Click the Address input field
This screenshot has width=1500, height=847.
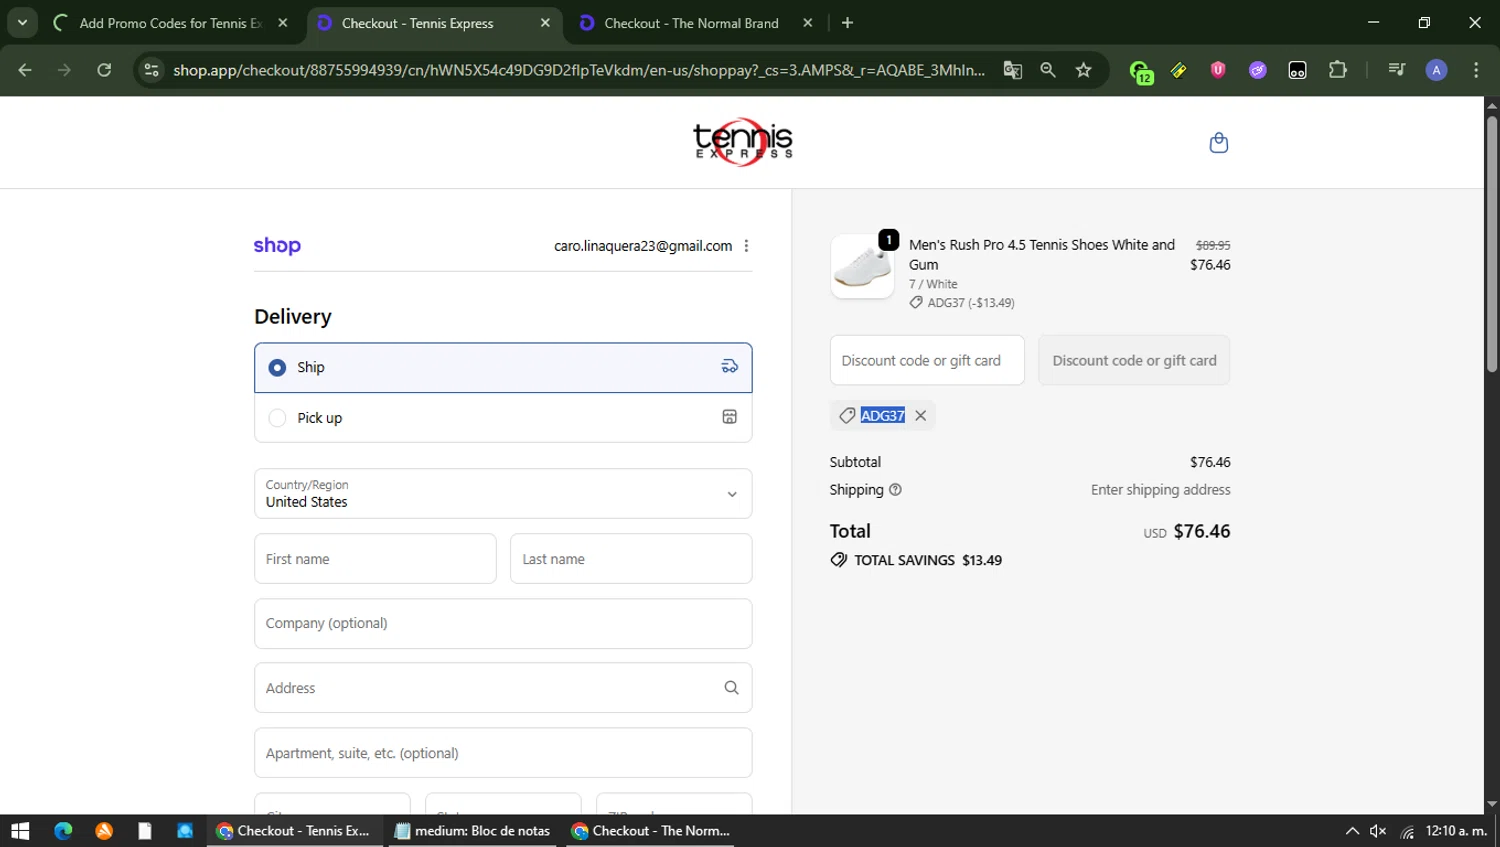point(503,688)
